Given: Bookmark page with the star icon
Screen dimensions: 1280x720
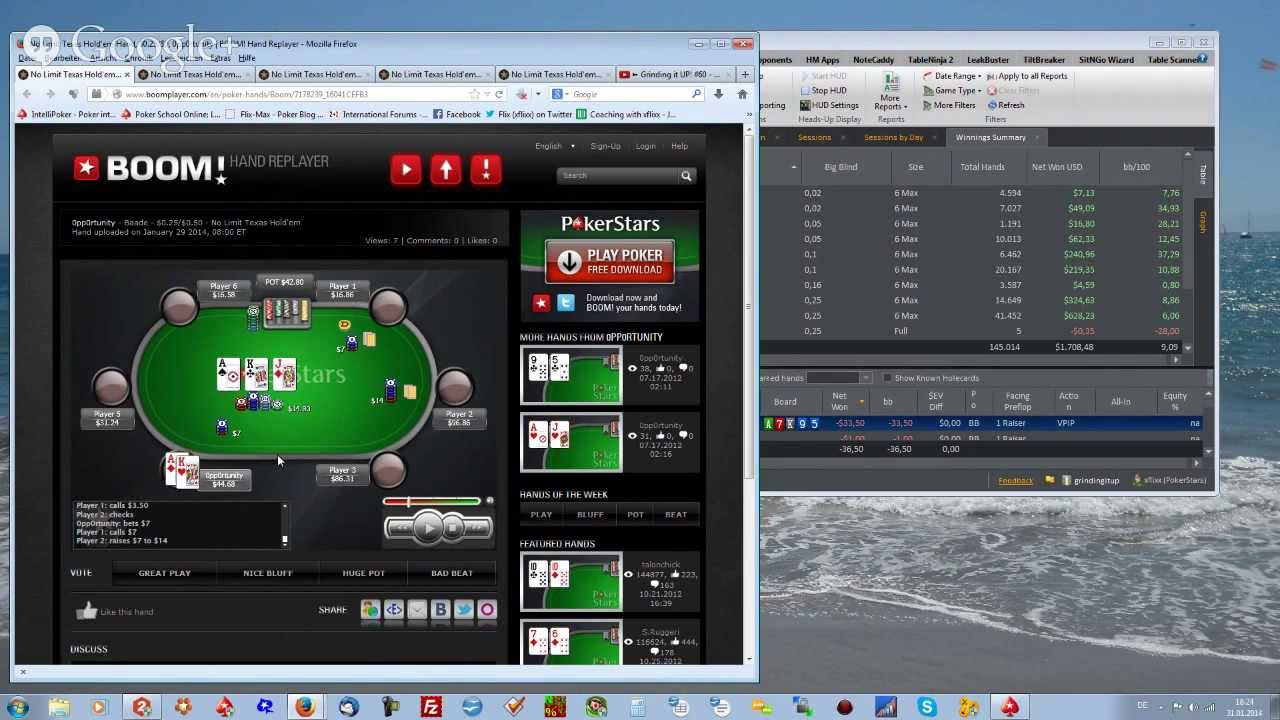Looking at the screenshot, I should 474,94.
